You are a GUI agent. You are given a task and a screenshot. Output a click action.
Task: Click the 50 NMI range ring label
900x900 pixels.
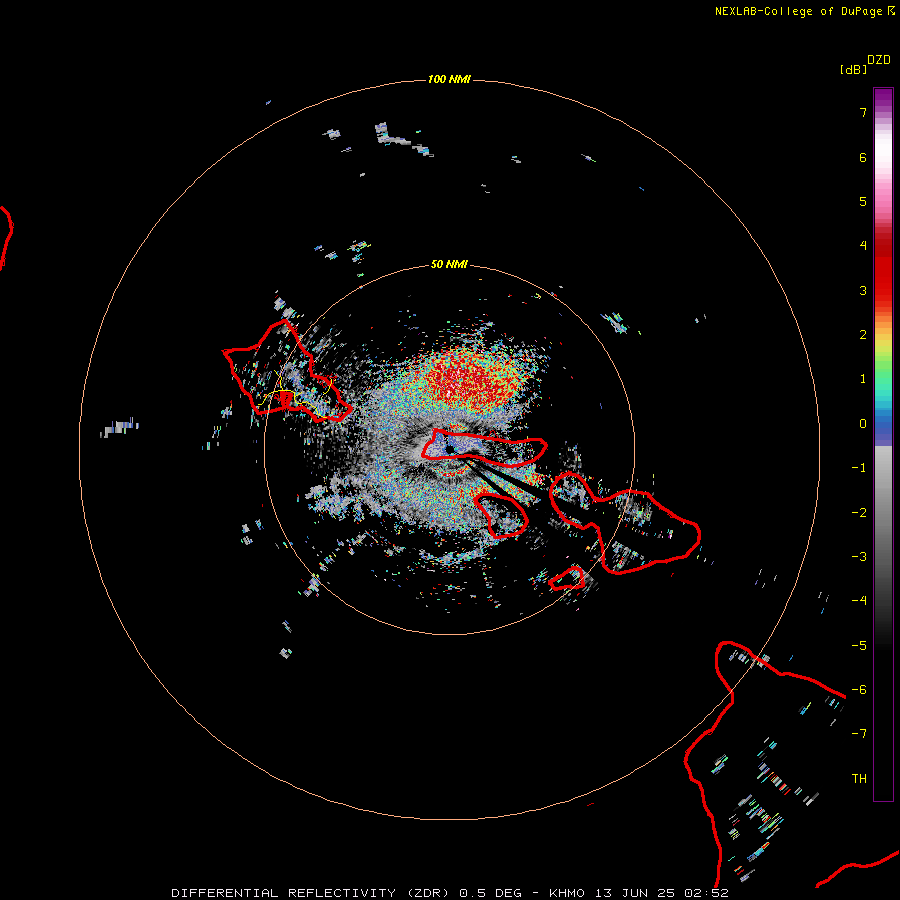pyautogui.click(x=449, y=264)
